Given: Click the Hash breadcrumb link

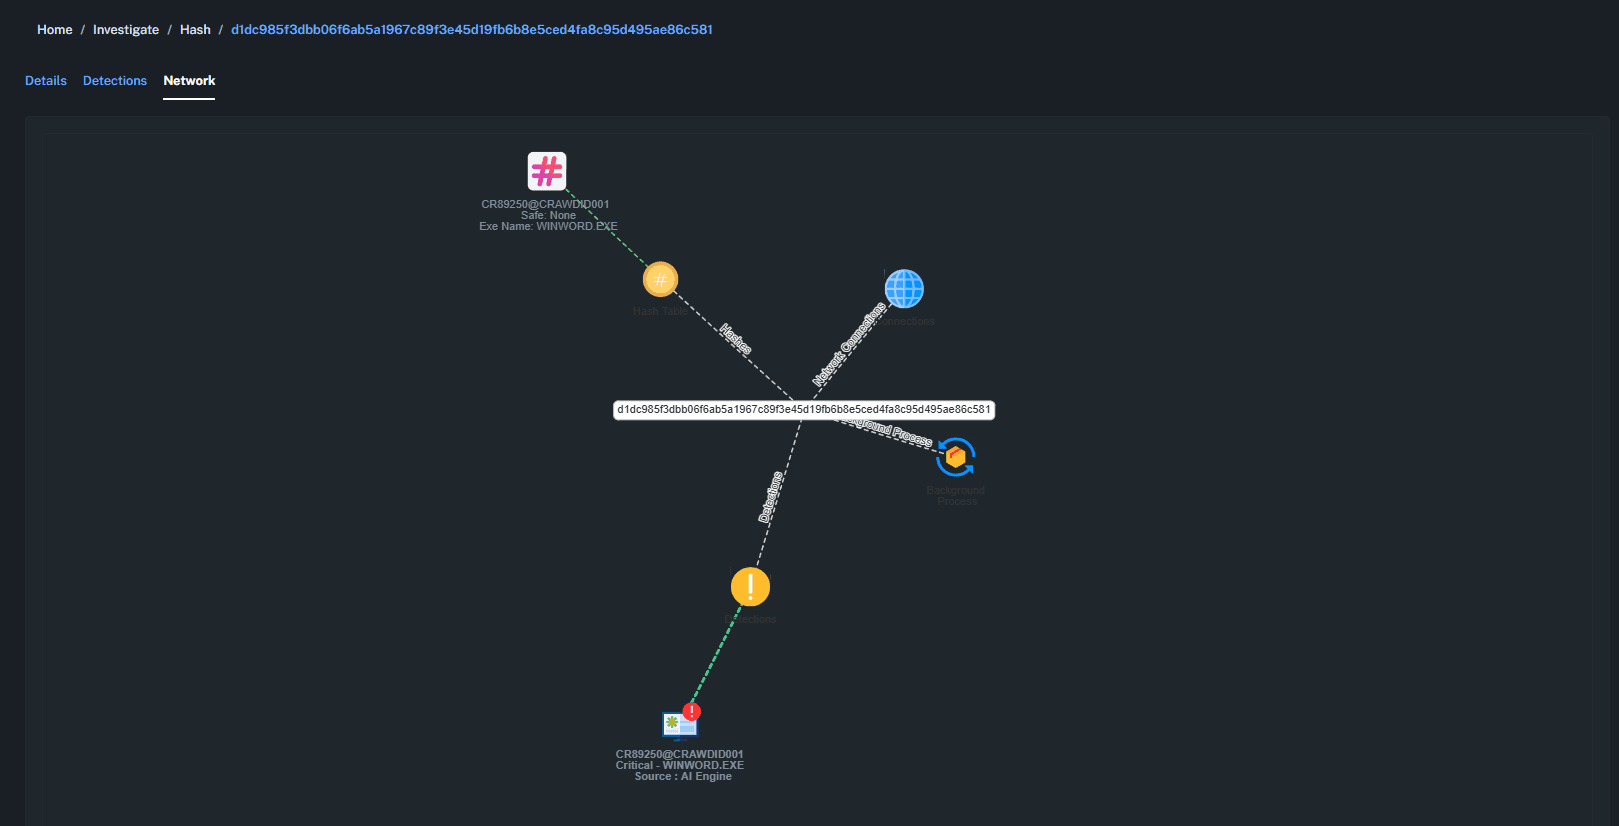Looking at the screenshot, I should (195, 30).
